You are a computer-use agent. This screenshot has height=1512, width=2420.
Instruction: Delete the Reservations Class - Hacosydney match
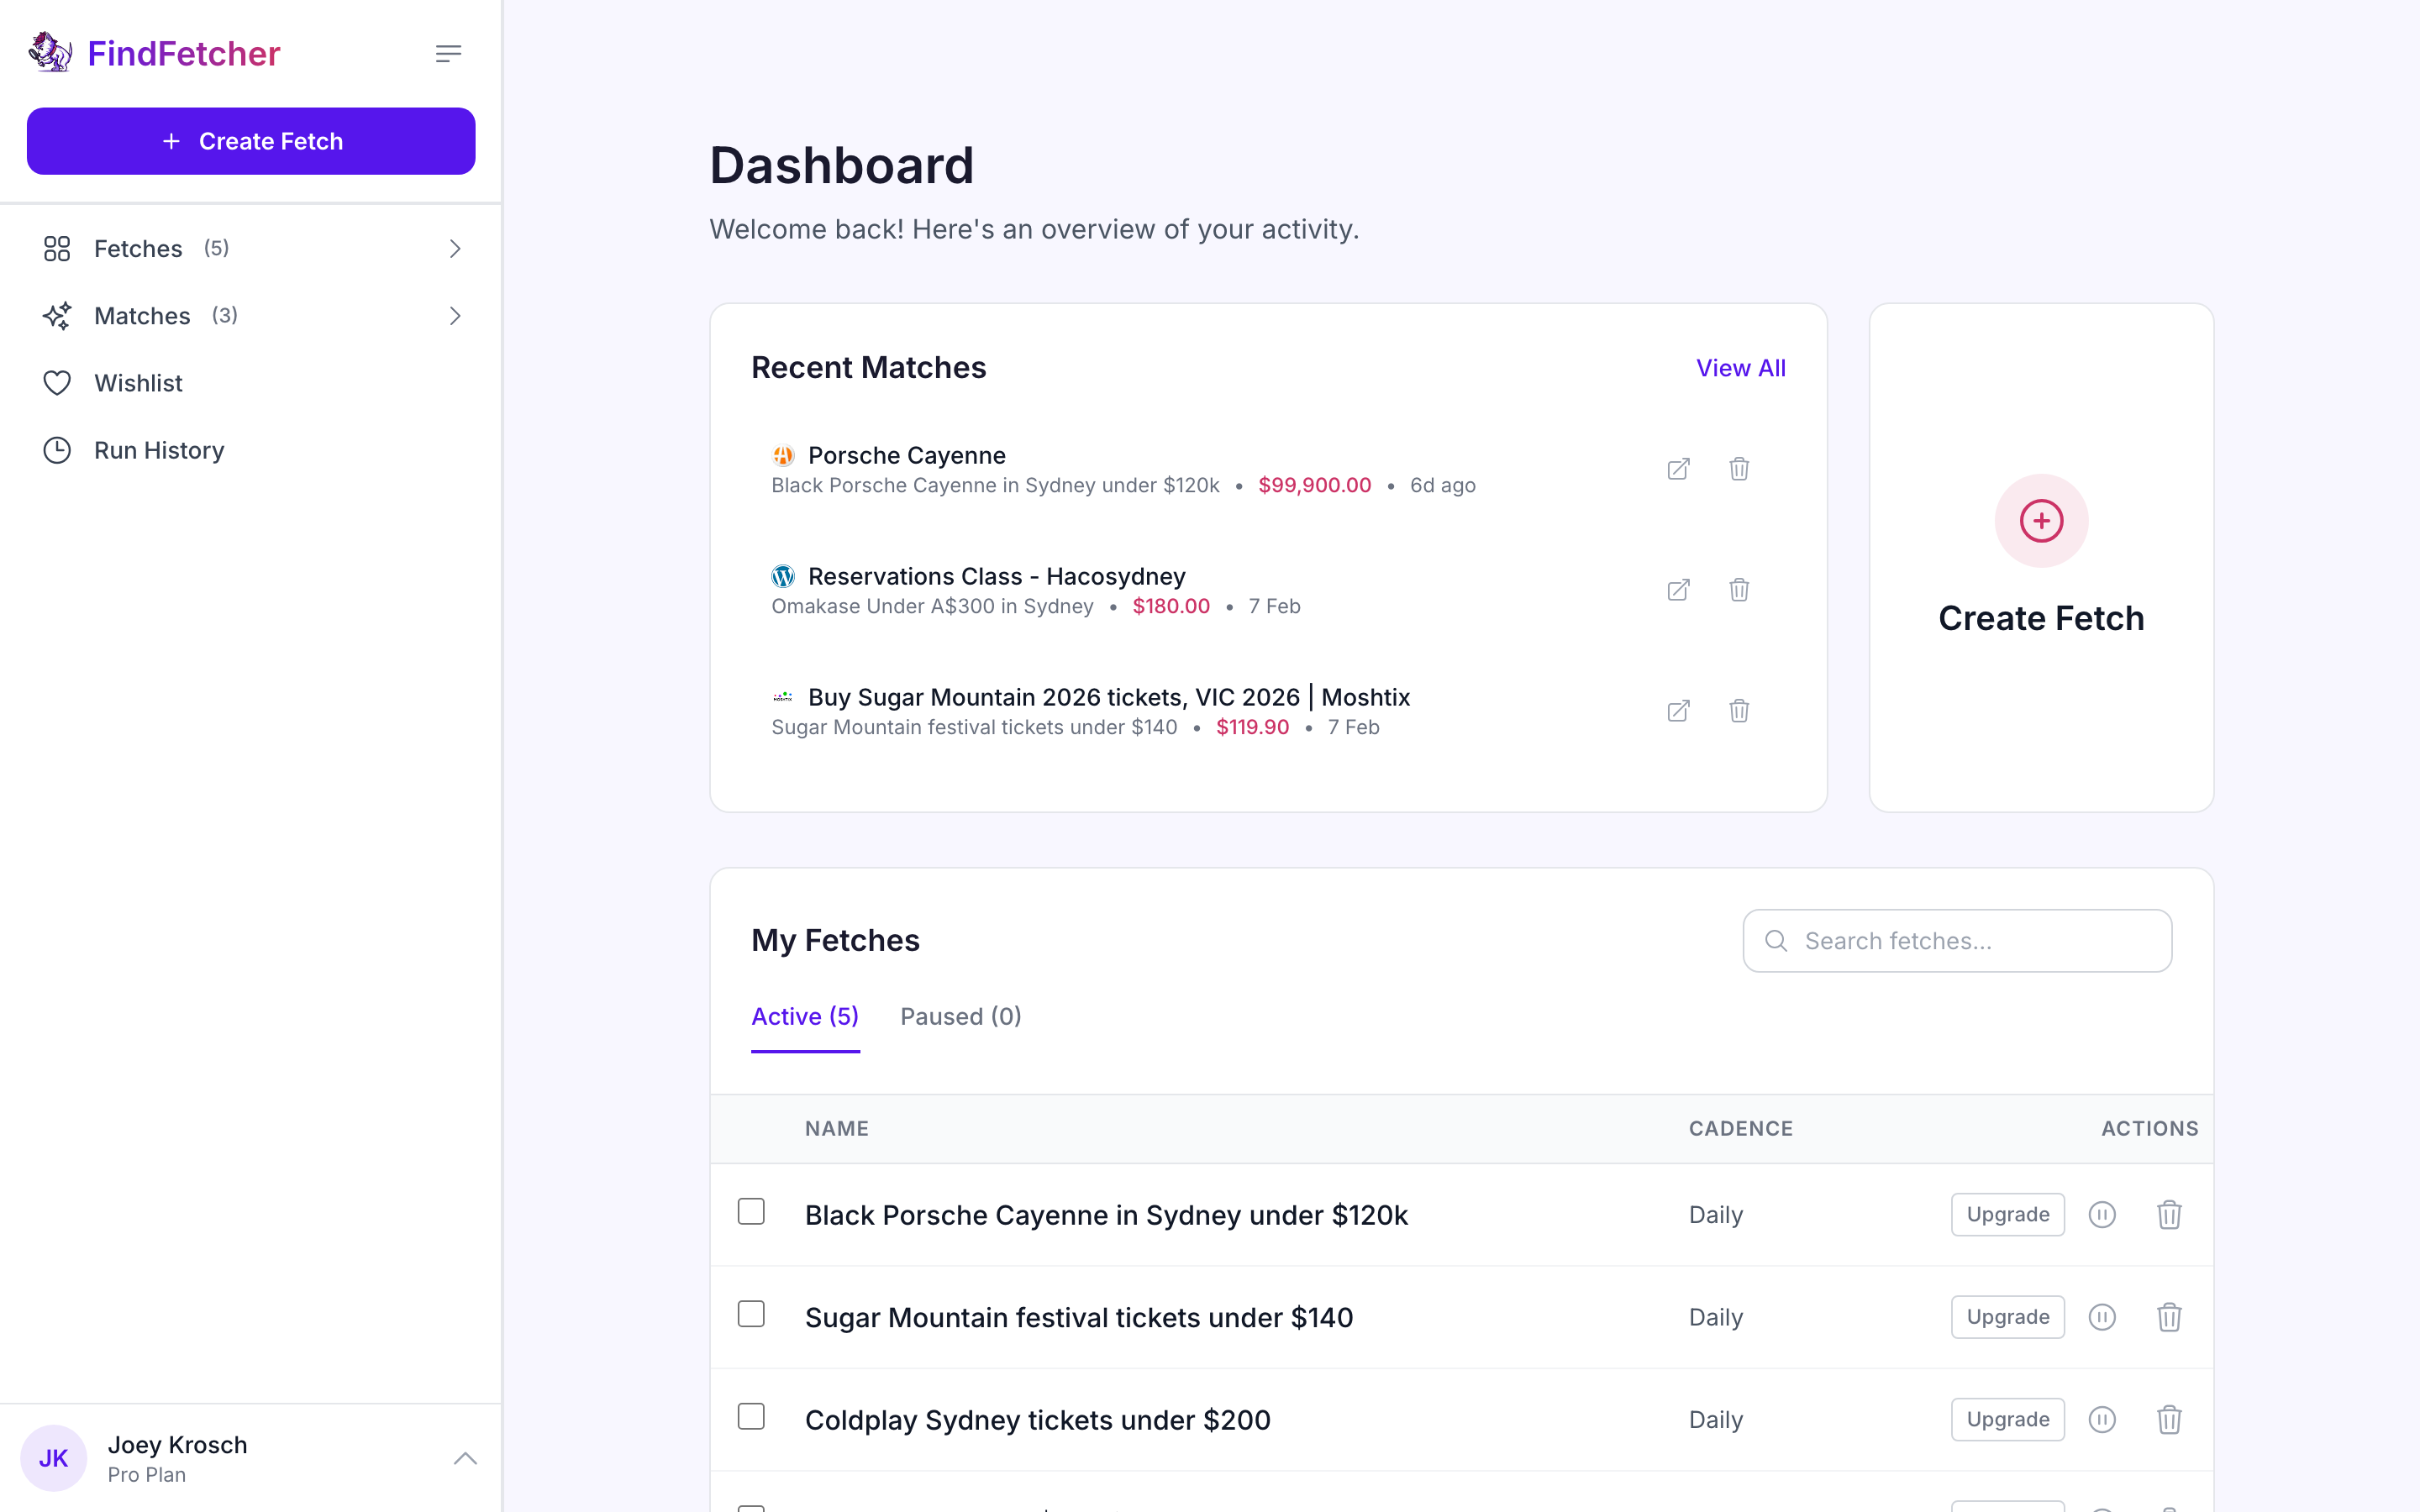point(1739,590)
